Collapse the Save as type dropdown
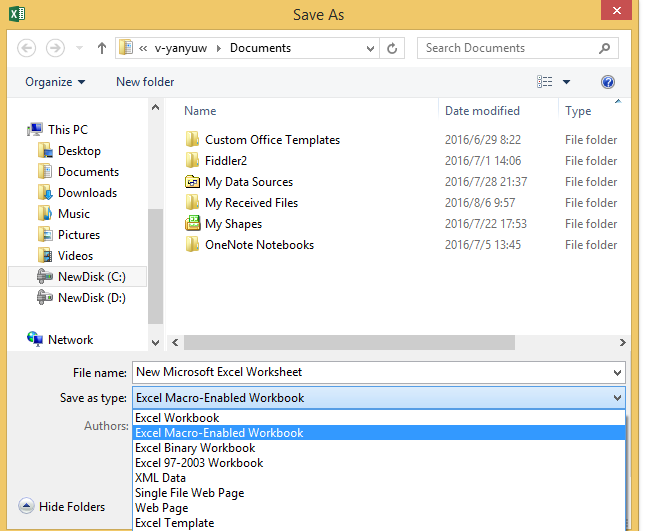Screen dimensions: 665x531 point(616,398)
